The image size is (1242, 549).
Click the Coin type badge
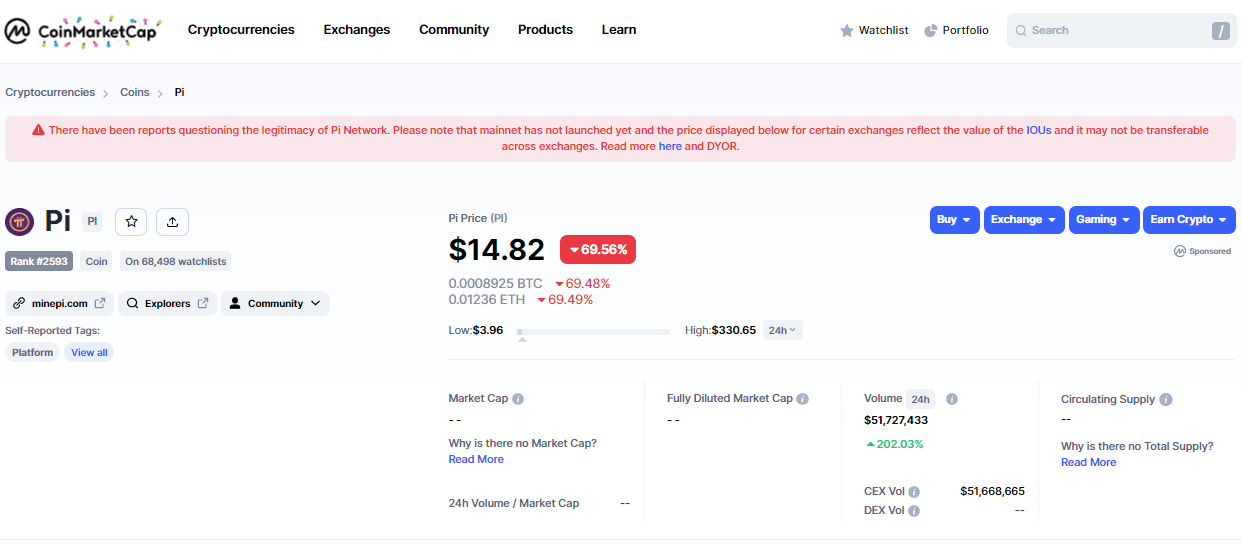(x=96, y=261)
